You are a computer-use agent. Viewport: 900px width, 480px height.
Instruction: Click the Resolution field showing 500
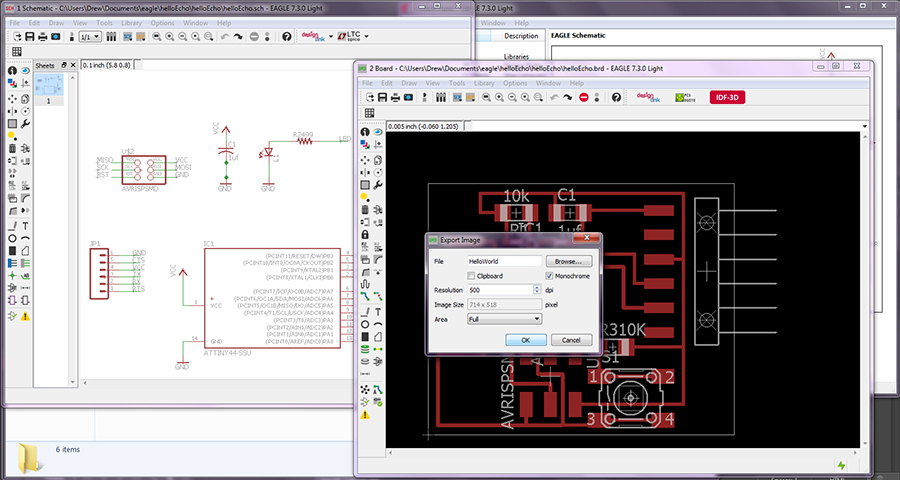click(x=501, y=290)
